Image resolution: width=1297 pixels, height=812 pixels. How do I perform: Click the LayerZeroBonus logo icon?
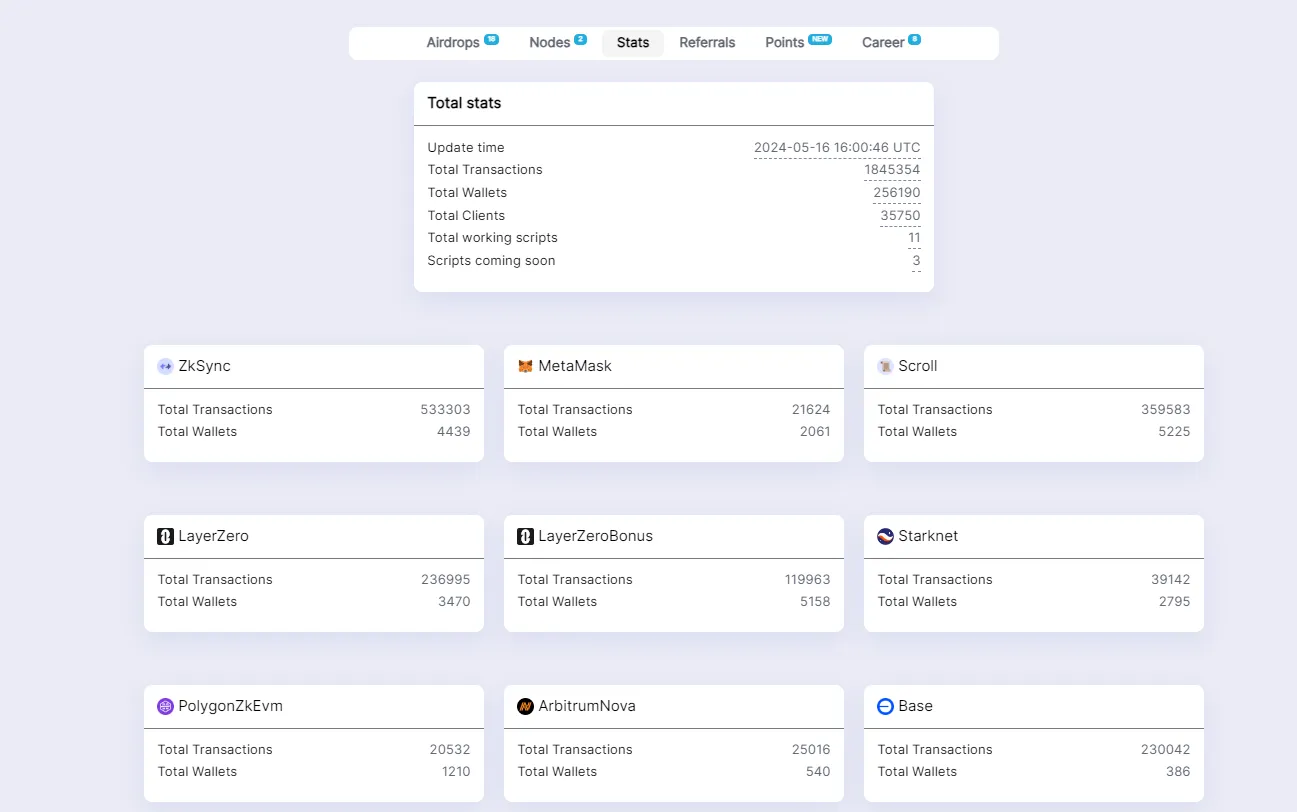click(x=525, y=536)
